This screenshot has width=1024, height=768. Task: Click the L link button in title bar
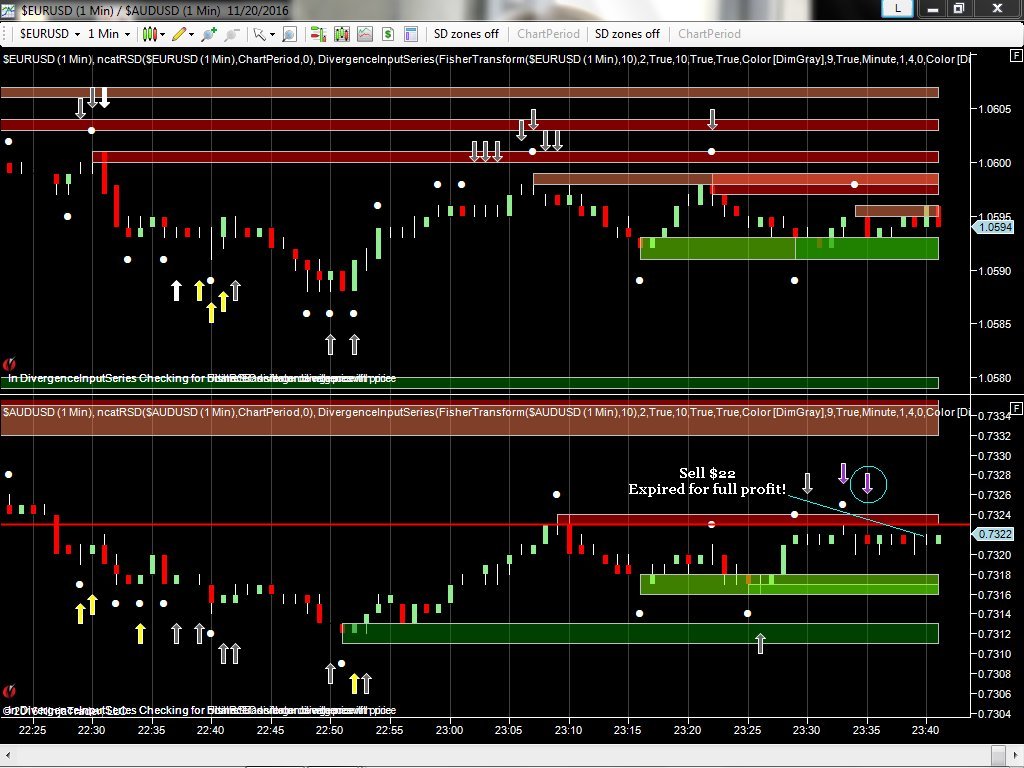pyautogui.click(x=897, y=8)
